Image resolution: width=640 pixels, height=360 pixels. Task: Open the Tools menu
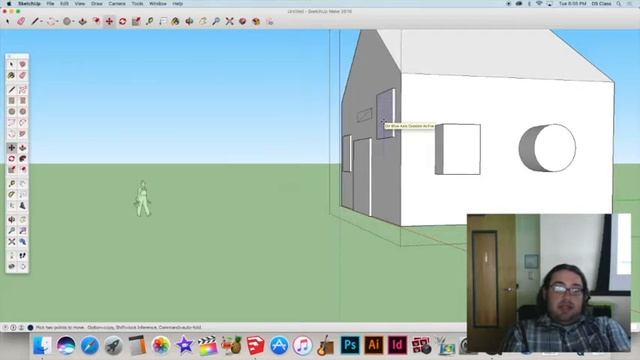[137, 4]
